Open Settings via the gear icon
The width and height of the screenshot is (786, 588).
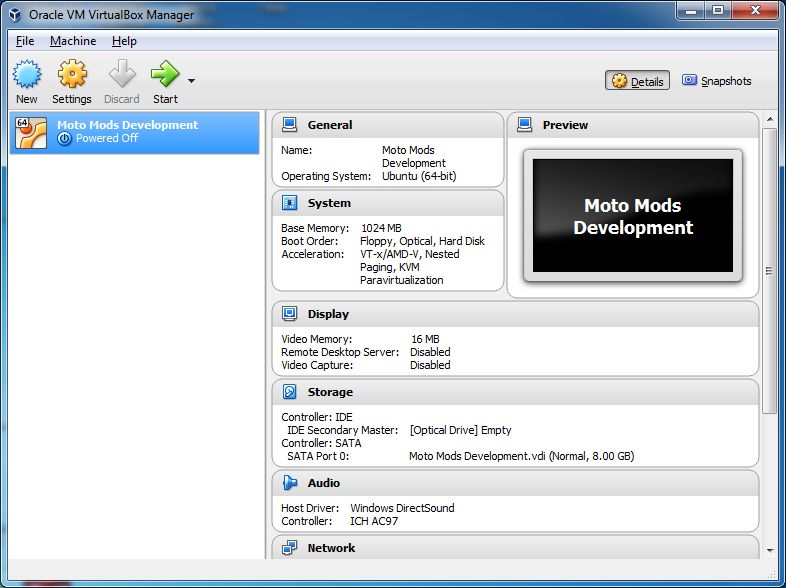tap(72, 74)
